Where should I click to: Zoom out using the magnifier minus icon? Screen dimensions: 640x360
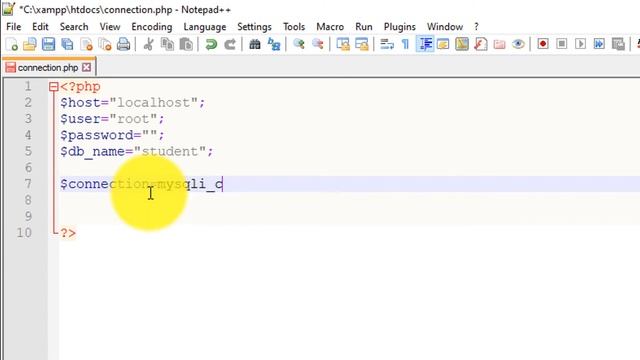318,44
